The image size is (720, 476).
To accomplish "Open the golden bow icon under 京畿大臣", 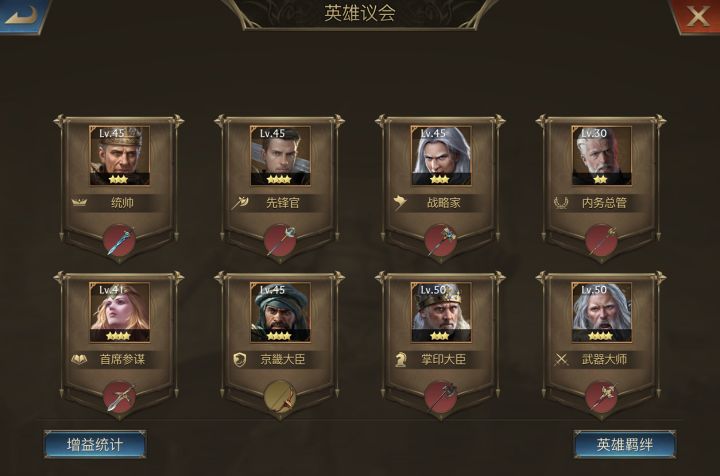I will click(x=280, y=397).
